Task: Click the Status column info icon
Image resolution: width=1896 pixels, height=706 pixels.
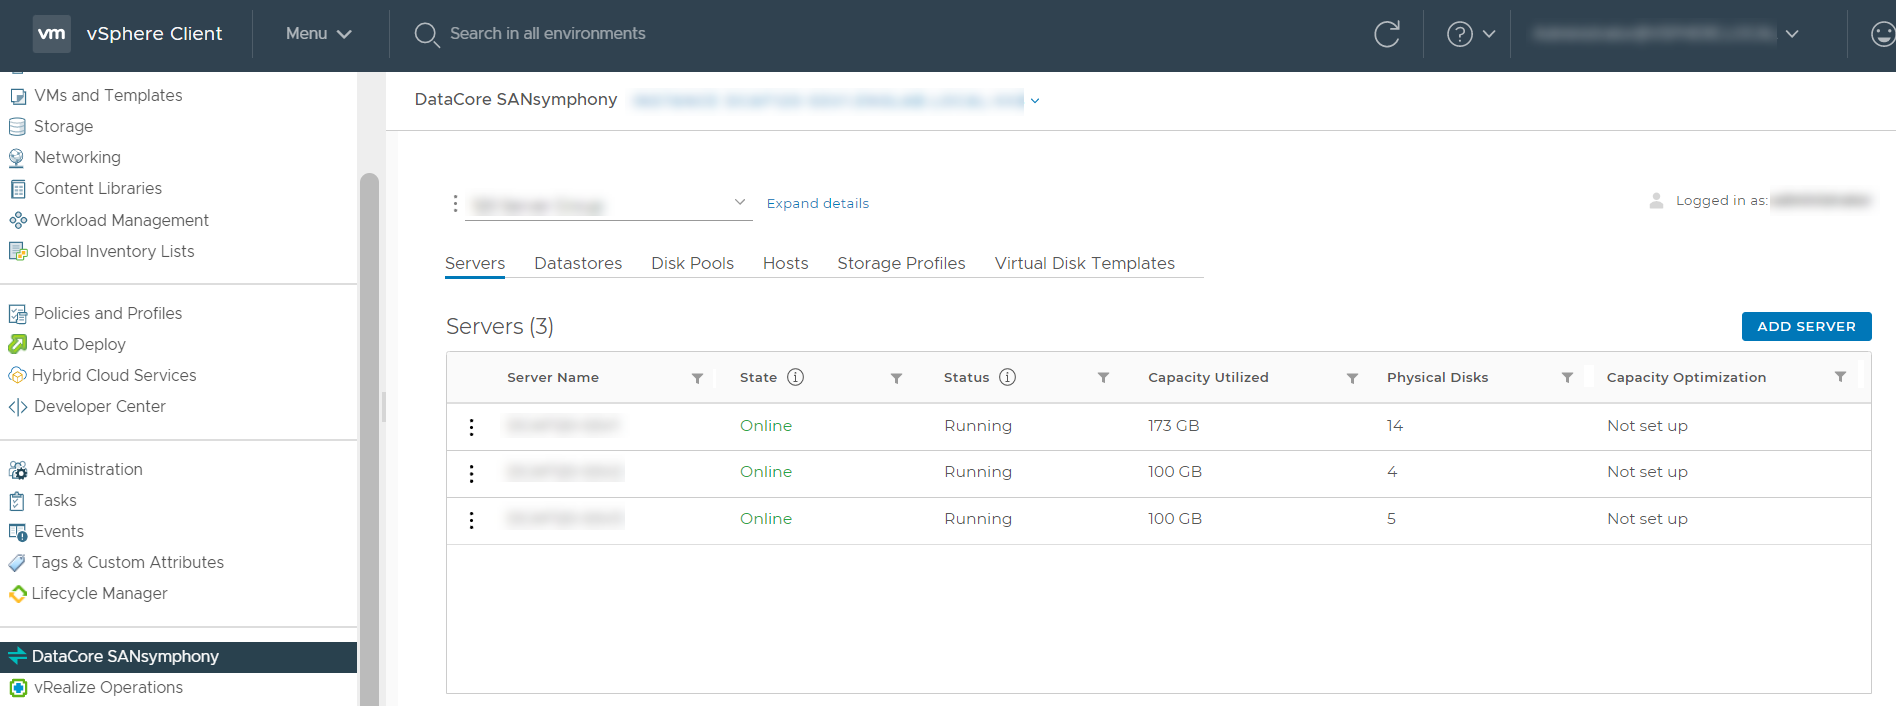Action: [x=1007, y=377]
